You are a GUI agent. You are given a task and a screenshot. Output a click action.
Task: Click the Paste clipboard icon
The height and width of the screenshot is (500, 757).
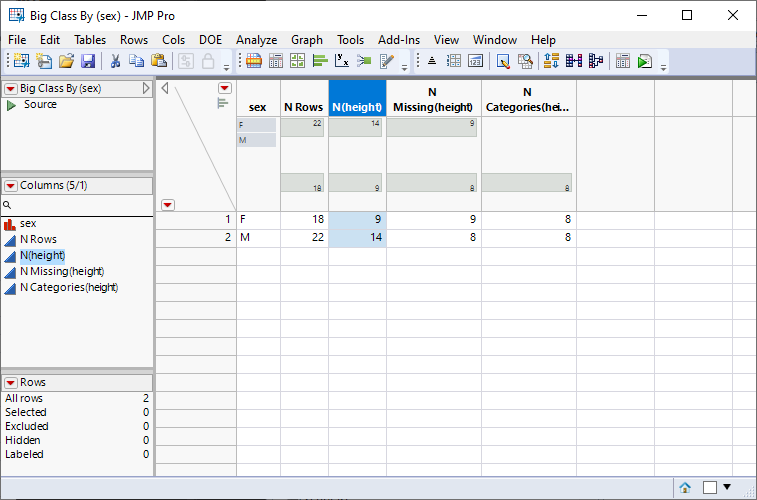point(159,61)
